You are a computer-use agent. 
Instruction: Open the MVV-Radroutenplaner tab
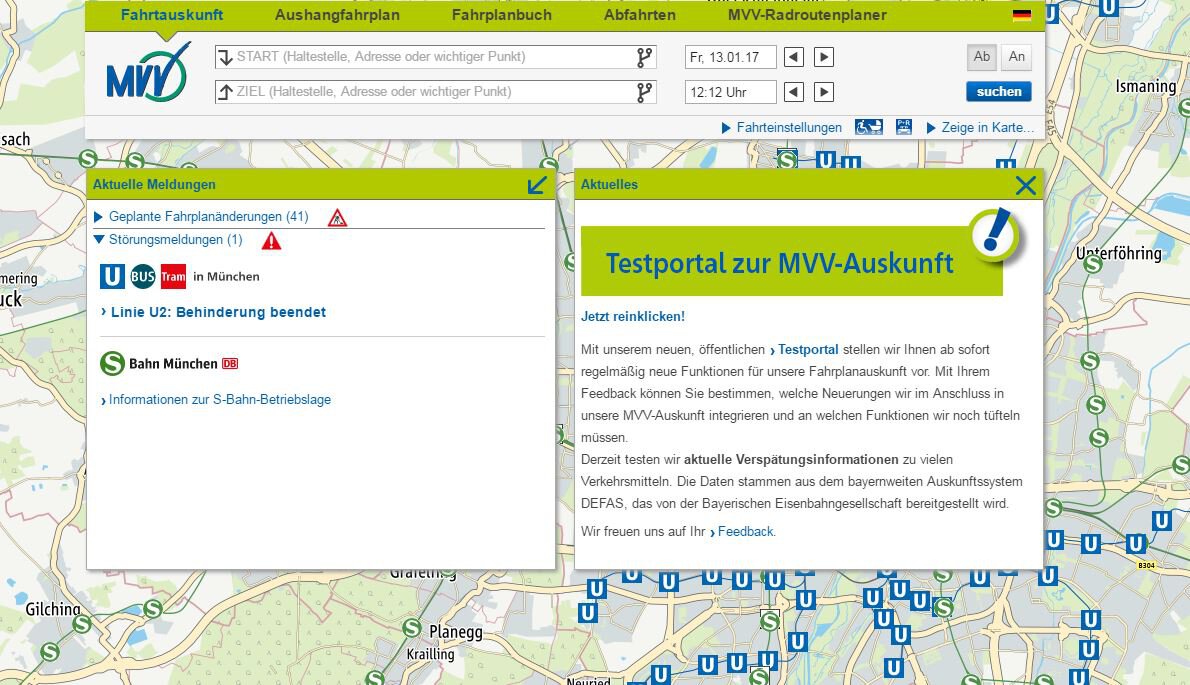pyautogui.click(x=808, y=15)
